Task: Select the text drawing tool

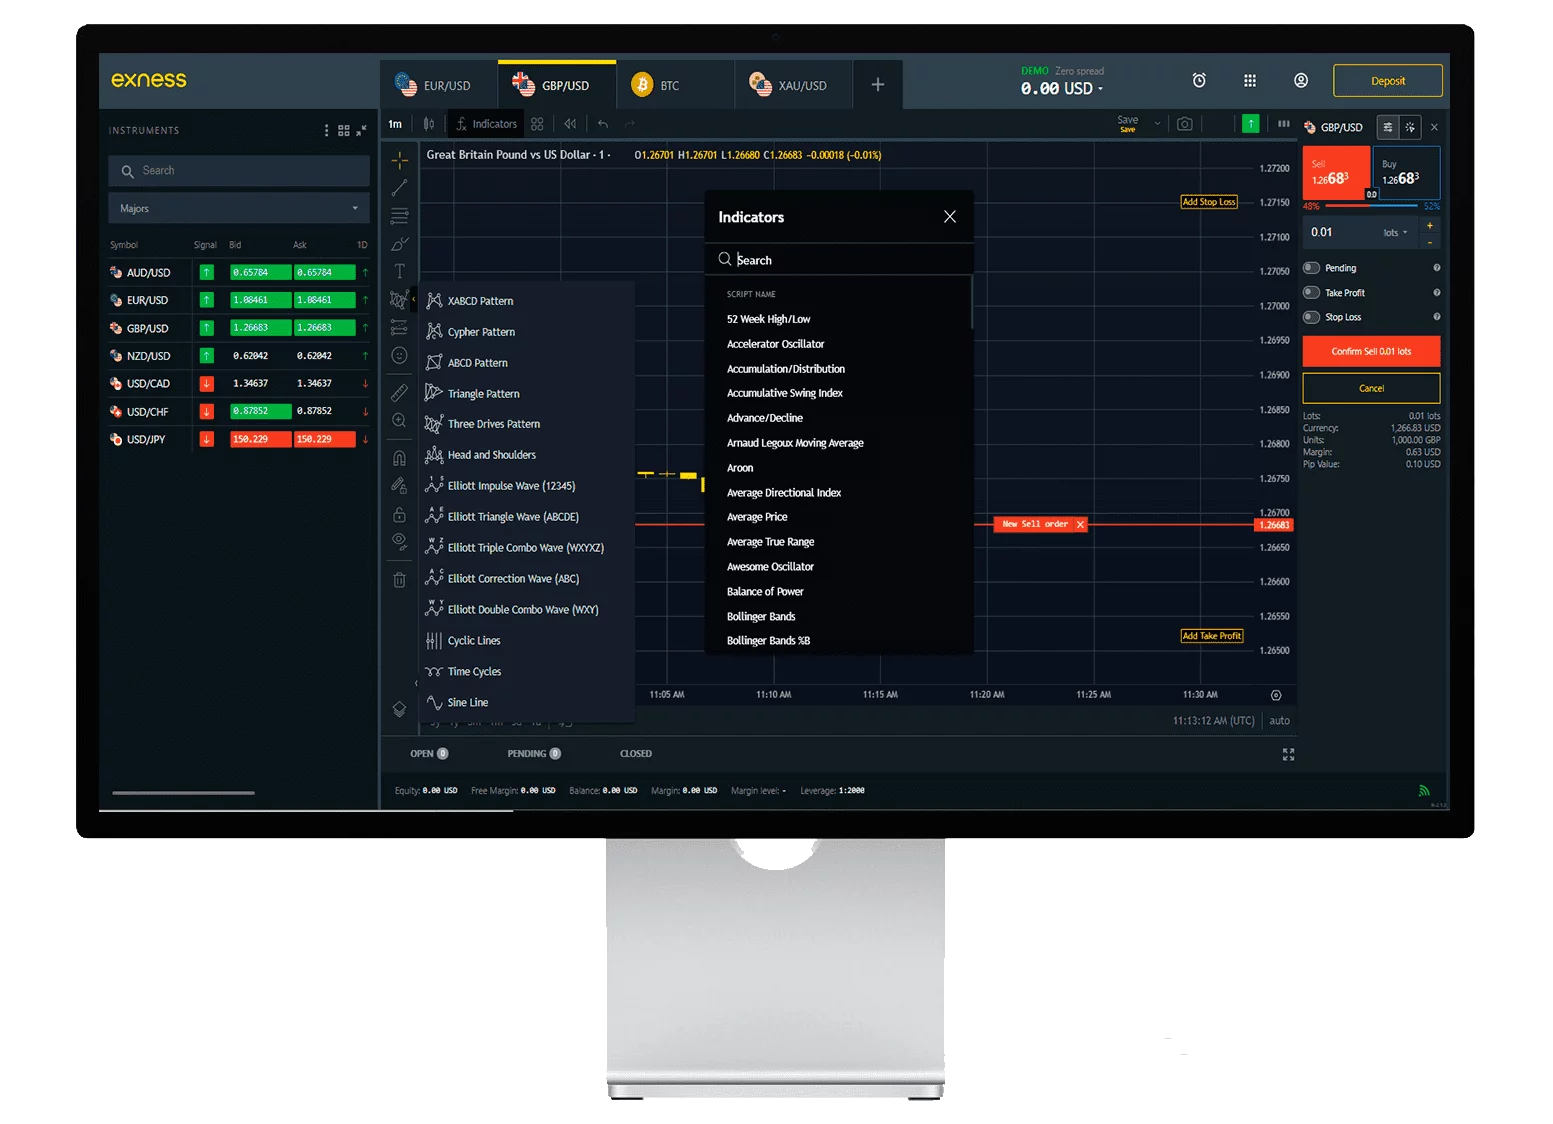Action: pos(399,271)
